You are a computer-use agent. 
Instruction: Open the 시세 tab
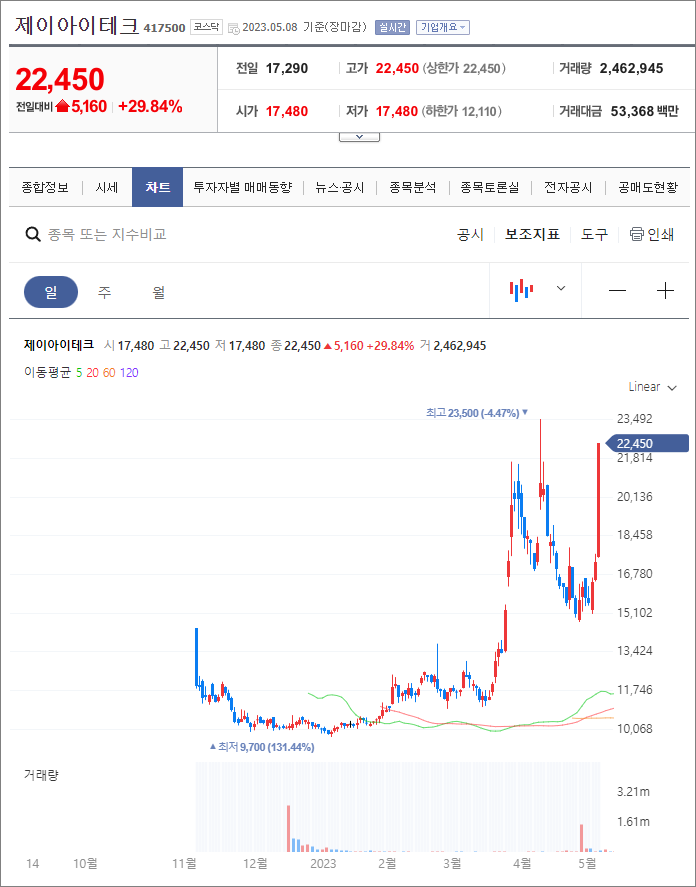point(106,187)
